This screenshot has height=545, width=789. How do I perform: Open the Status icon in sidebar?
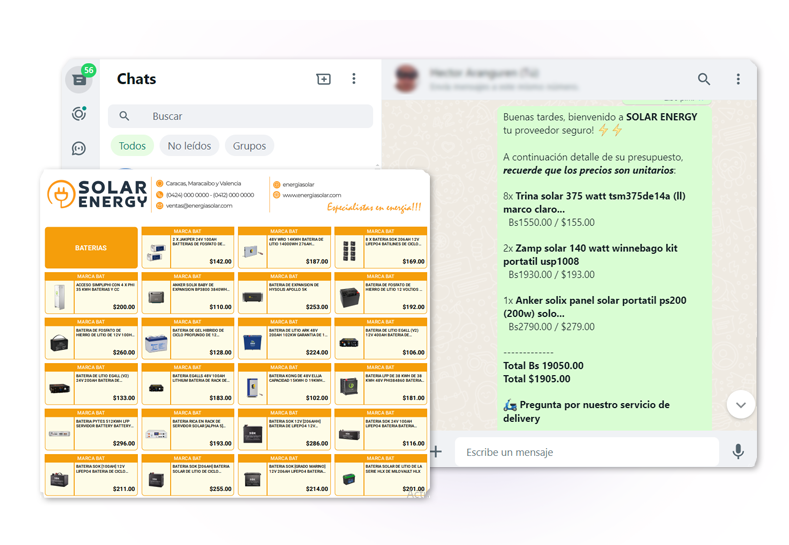click(x=79, y=114)
